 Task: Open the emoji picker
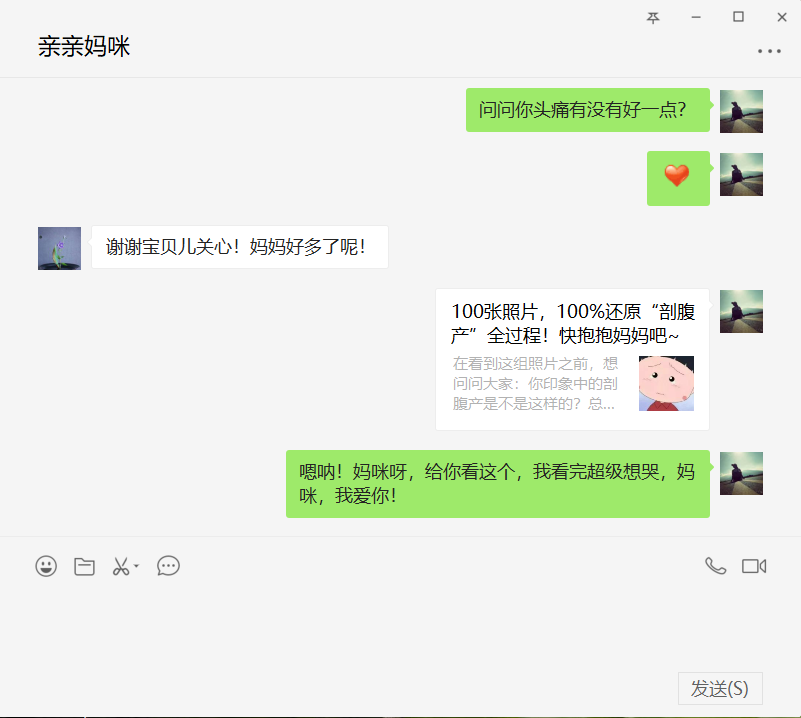tap(46, 566)
